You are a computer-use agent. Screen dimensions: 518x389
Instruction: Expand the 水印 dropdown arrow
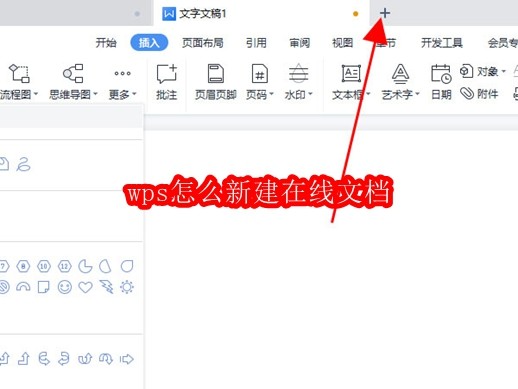pos(310,94)
